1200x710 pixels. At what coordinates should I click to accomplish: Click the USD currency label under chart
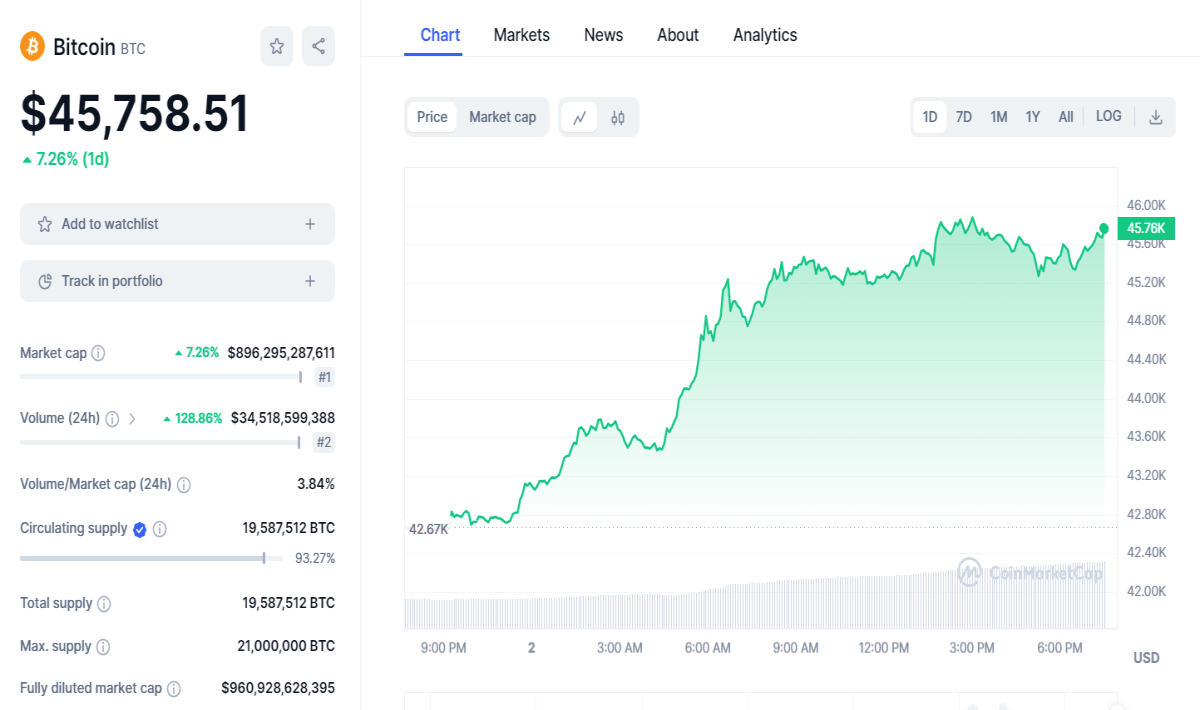click(1146, 658)
